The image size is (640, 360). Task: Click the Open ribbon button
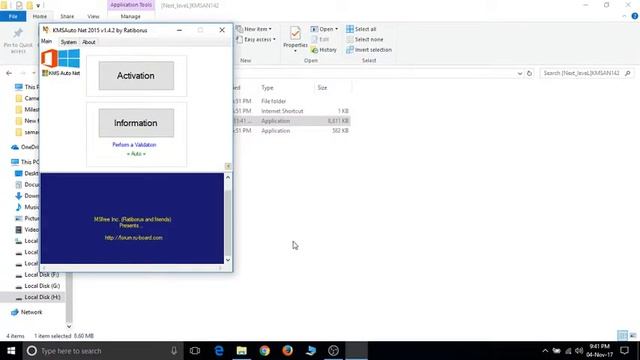point(322,29)
